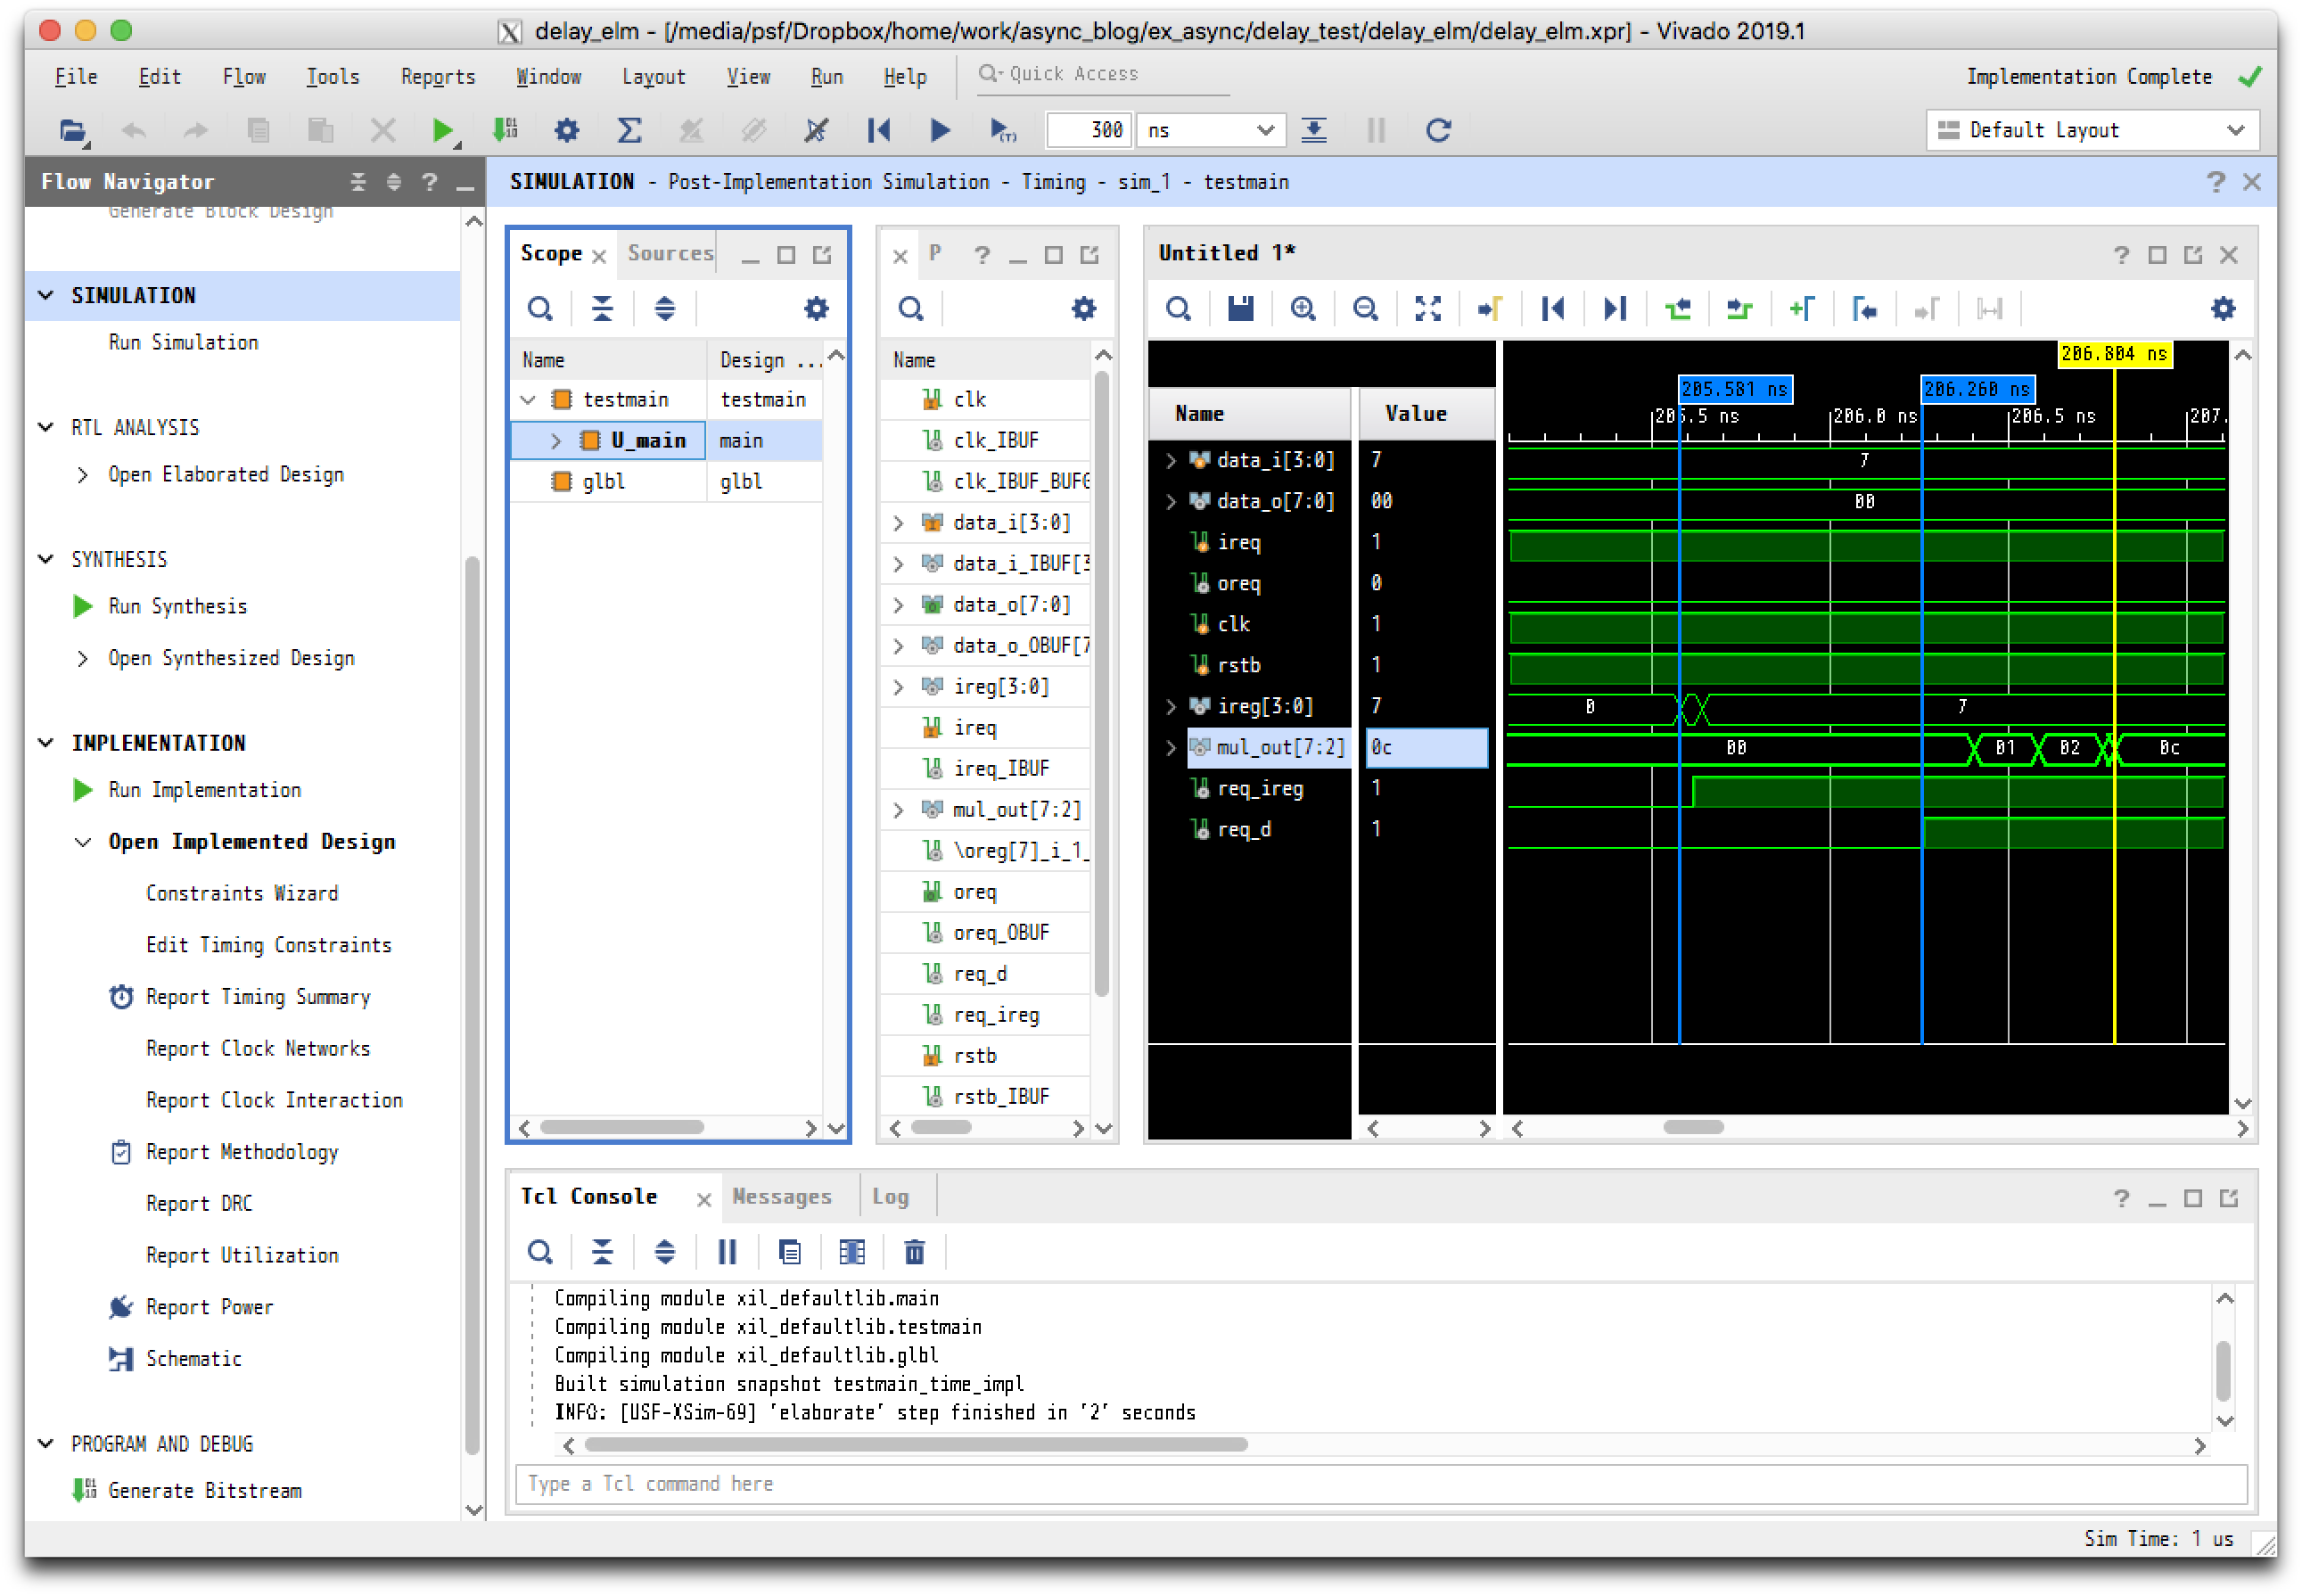Expand mul_out[7:2] bus in waveform
Viewport: 2302px width, 1596px height.
1171,747
